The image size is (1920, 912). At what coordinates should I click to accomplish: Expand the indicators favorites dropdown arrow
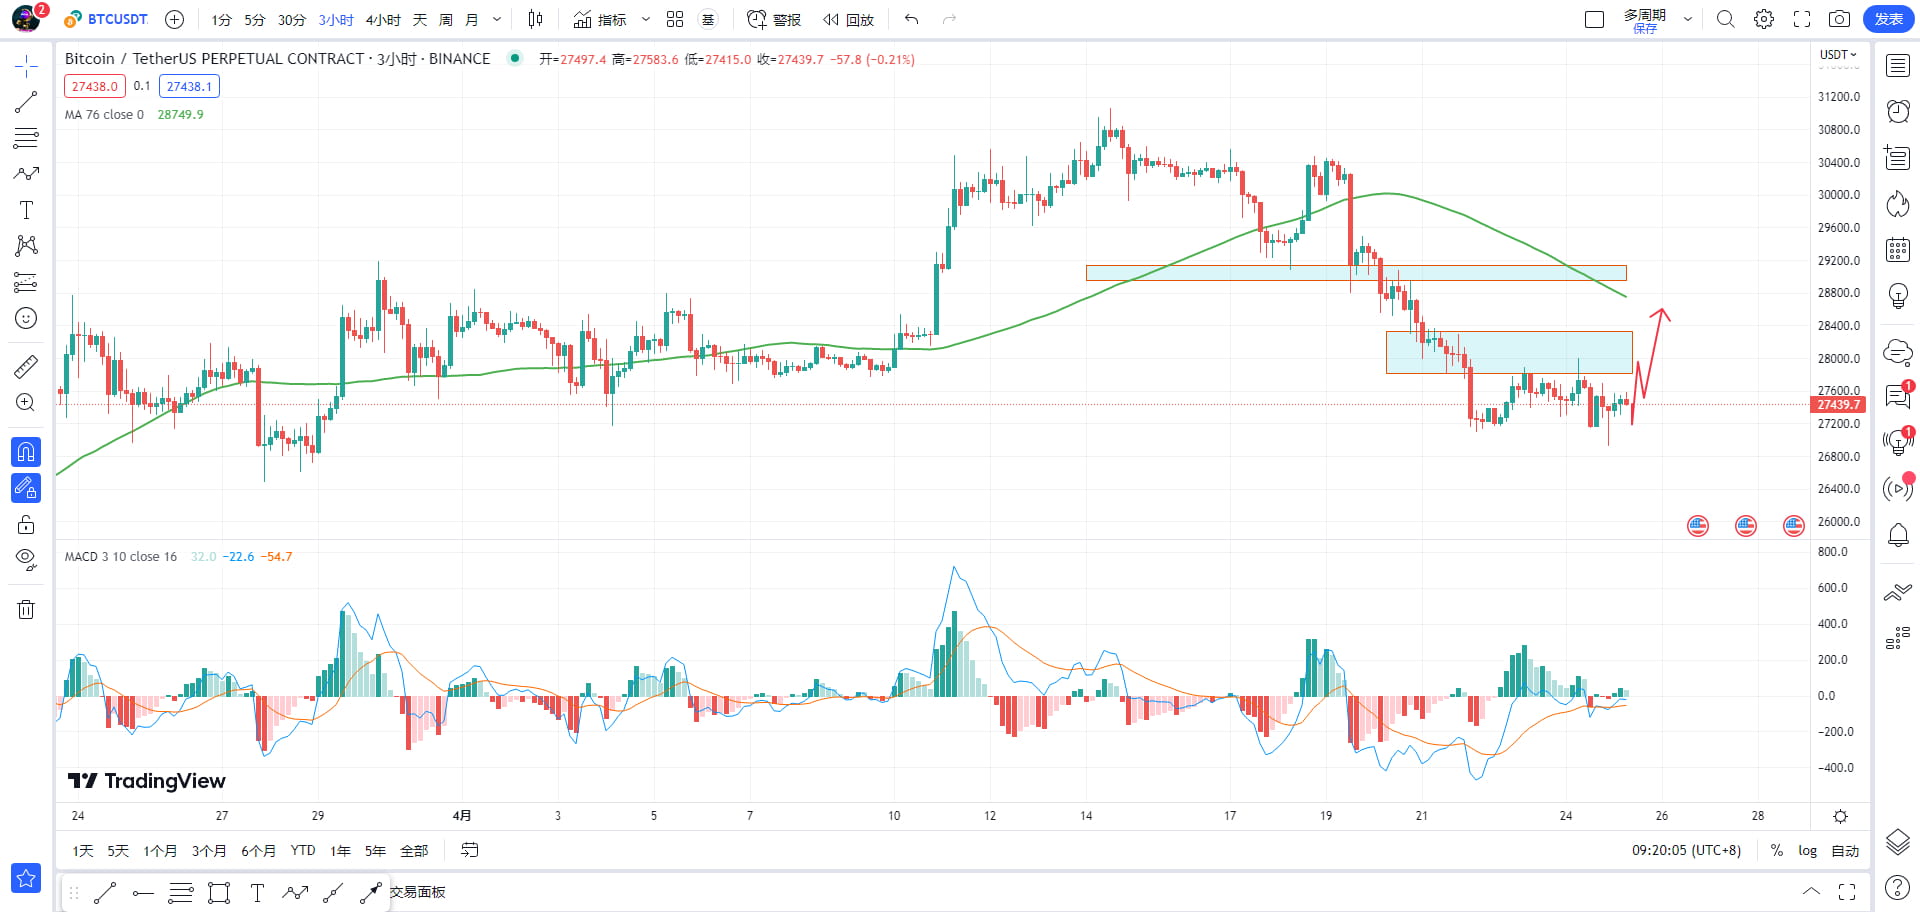tap(645, 19)
